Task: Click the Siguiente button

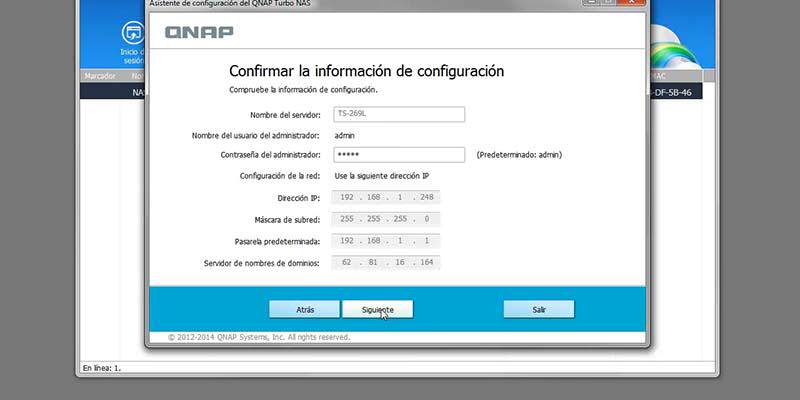Action: (377, 309)
